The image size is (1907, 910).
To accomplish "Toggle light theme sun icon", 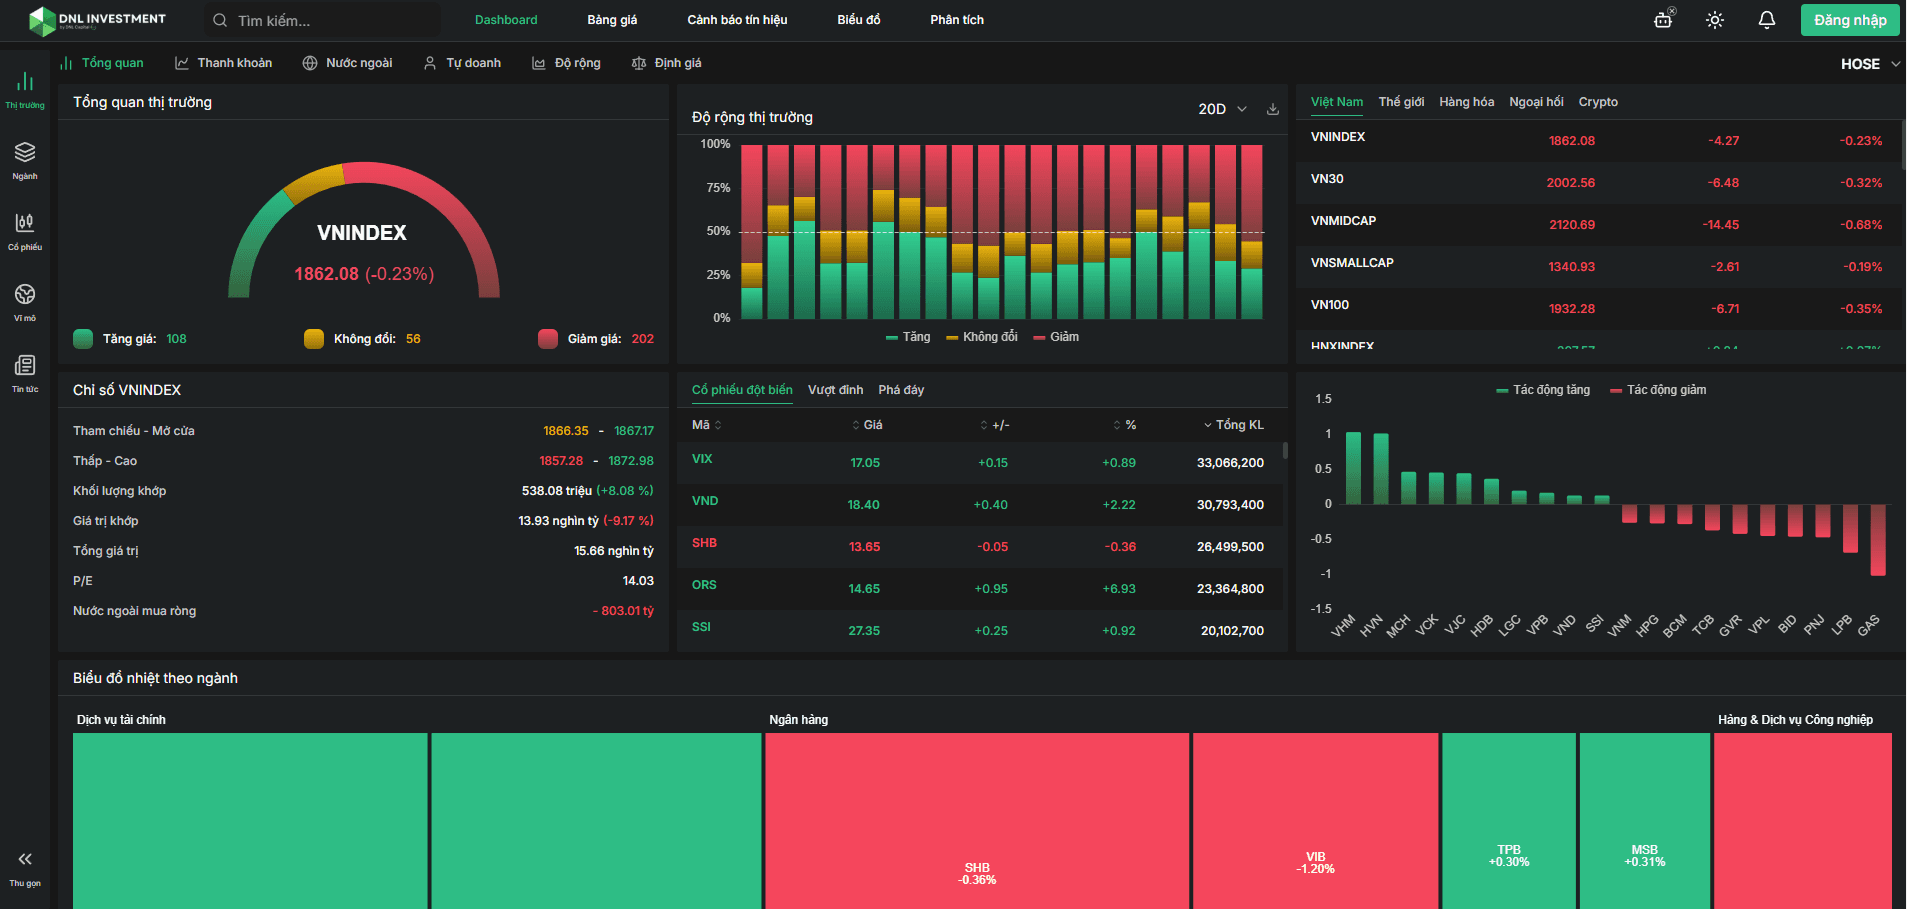I will tap(1715, 20).
